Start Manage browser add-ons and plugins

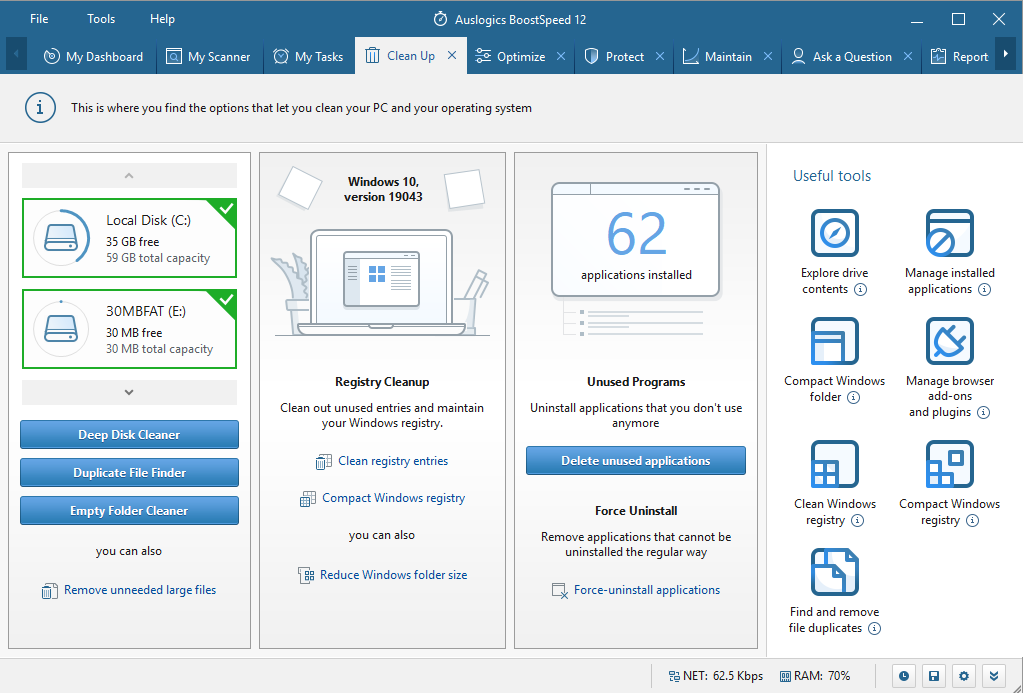(x=948, y=341)
